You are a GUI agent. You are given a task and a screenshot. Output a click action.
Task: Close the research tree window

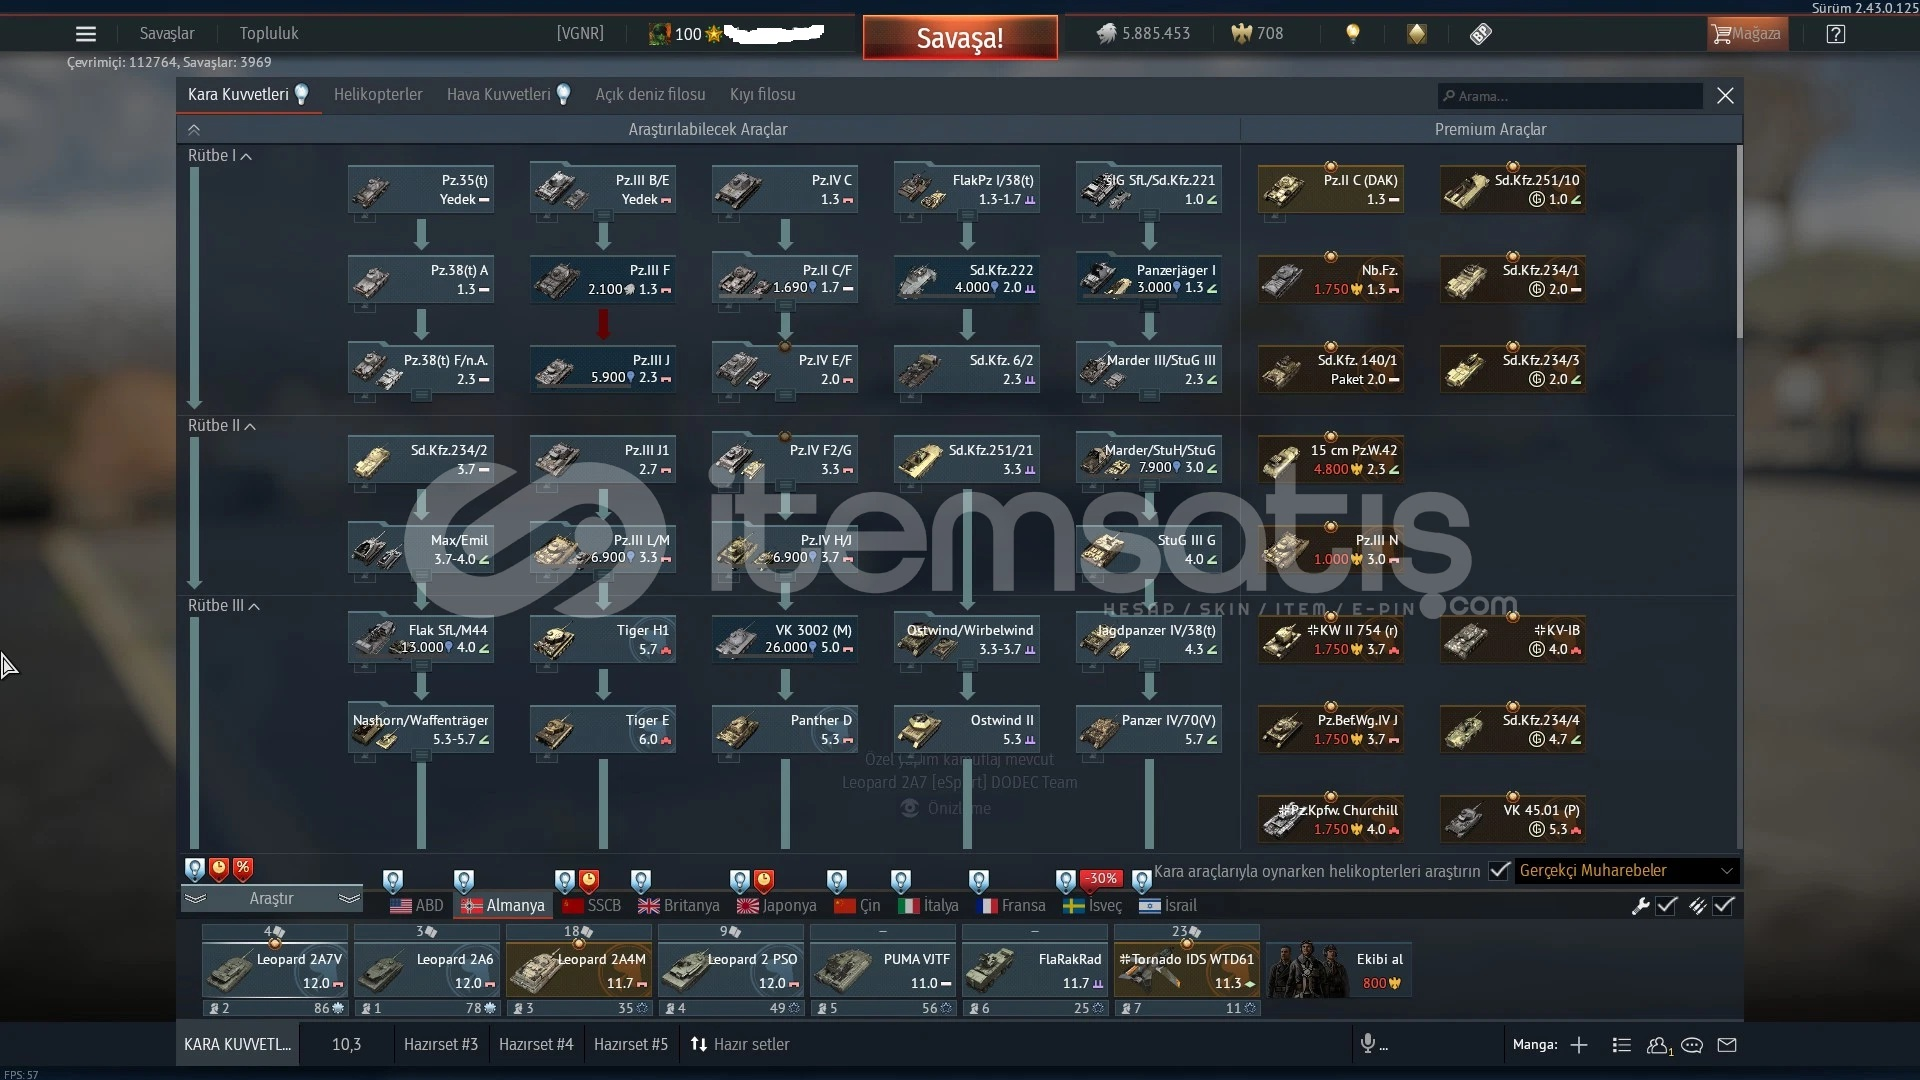tap(1725, 96)
